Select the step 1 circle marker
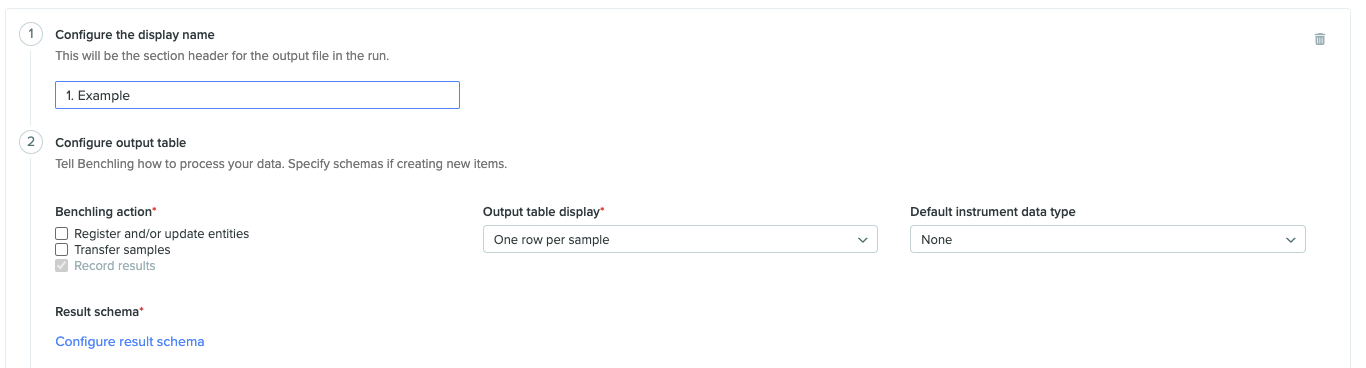1366x368 pixels. (x=31, y=35)
